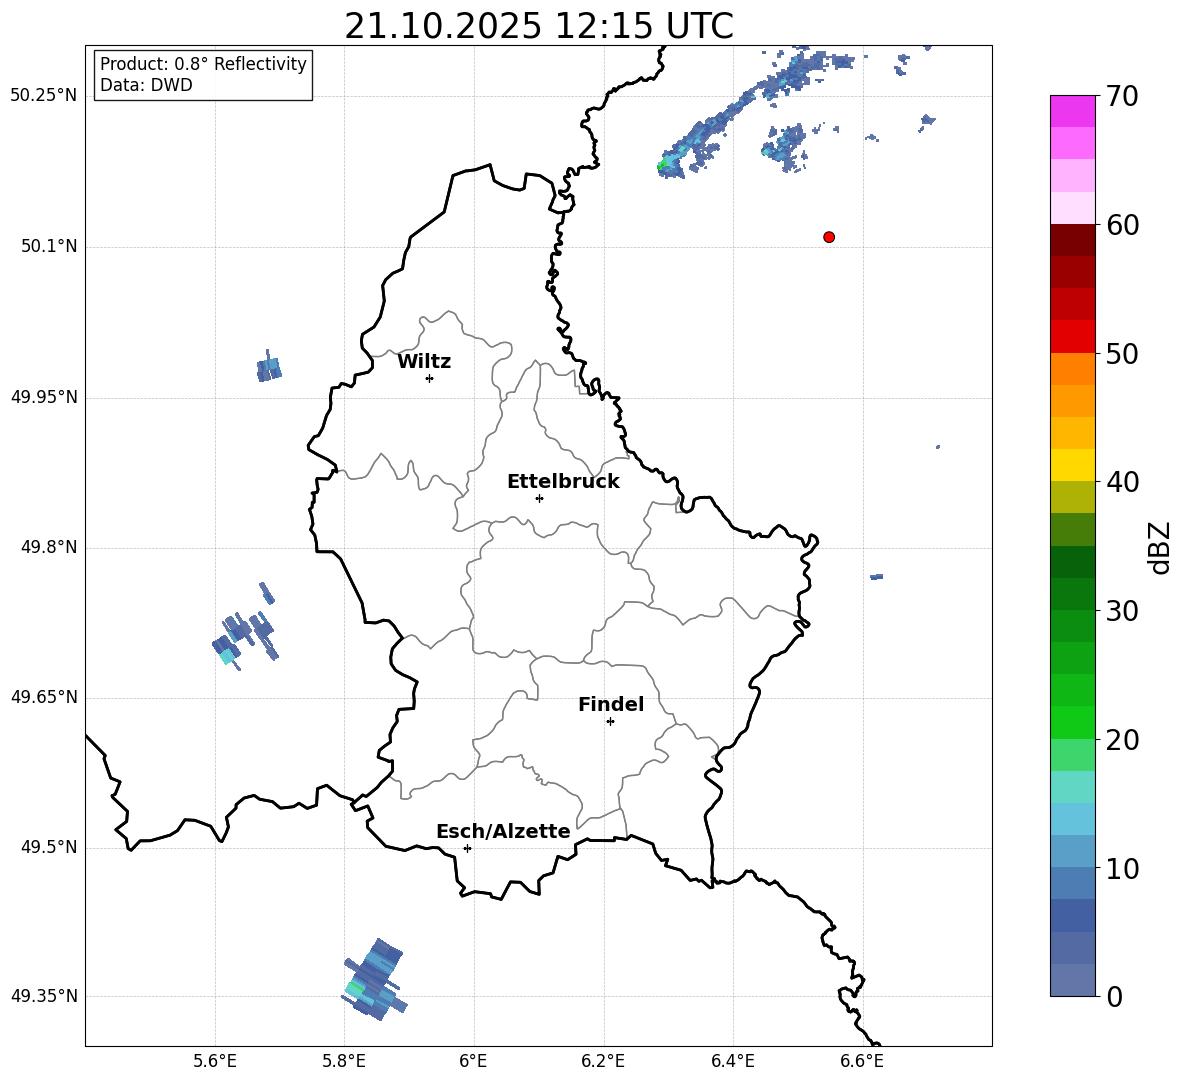Screen dimensions: 1184x1081
Task: Click the Data: DWD text
Action: pyautogui.click(x=146, y=85)
